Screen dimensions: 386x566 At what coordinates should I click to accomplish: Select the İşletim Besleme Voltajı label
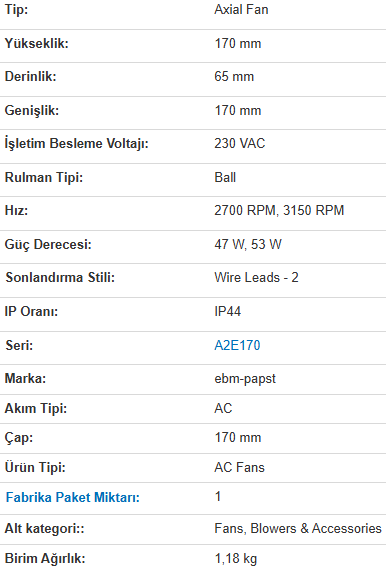coord(77,143)
